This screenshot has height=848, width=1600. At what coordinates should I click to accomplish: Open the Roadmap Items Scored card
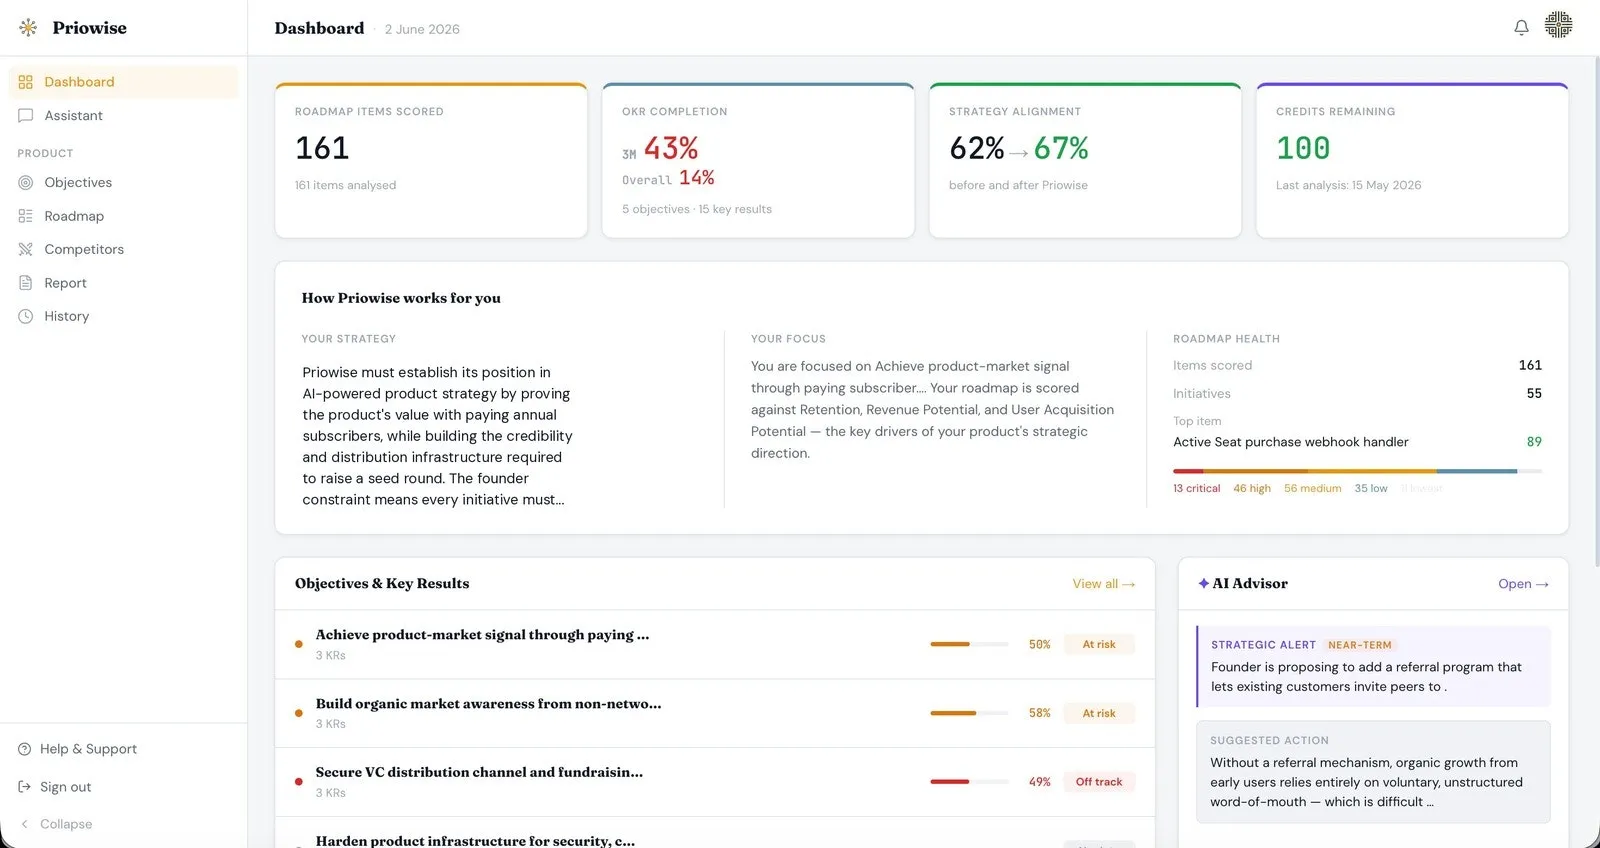(x=431, y=160)
